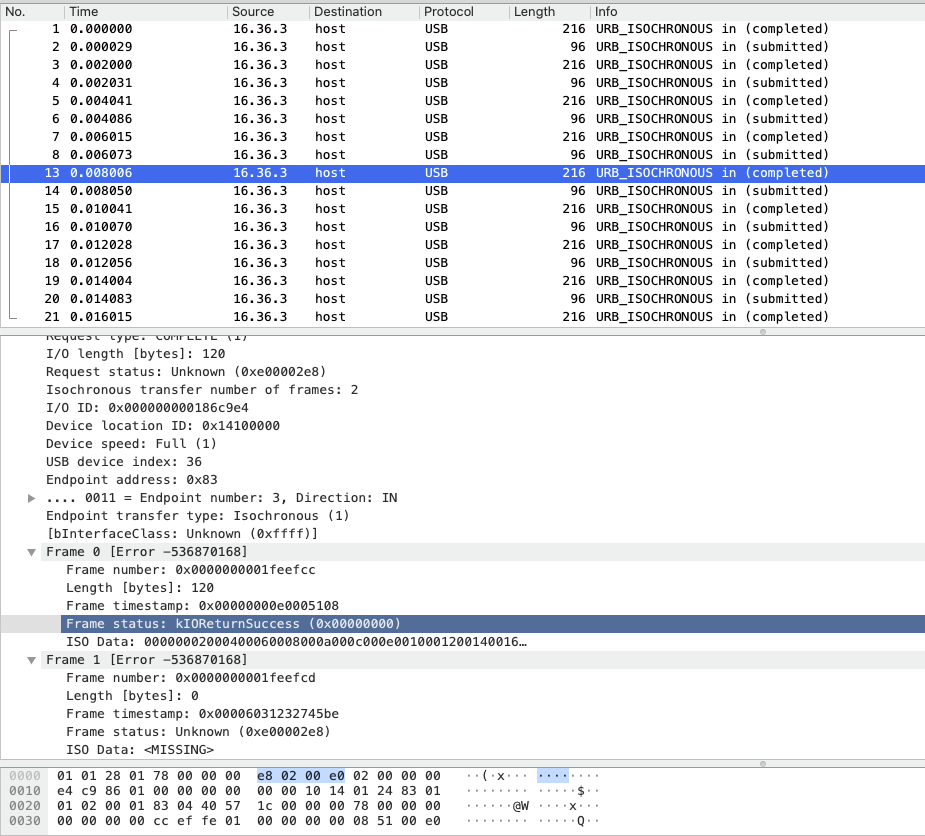Select the Request status: Unknown (0xe00002e8) field
The width and height of the screenshot is (925, 836).
click(186, 372)
